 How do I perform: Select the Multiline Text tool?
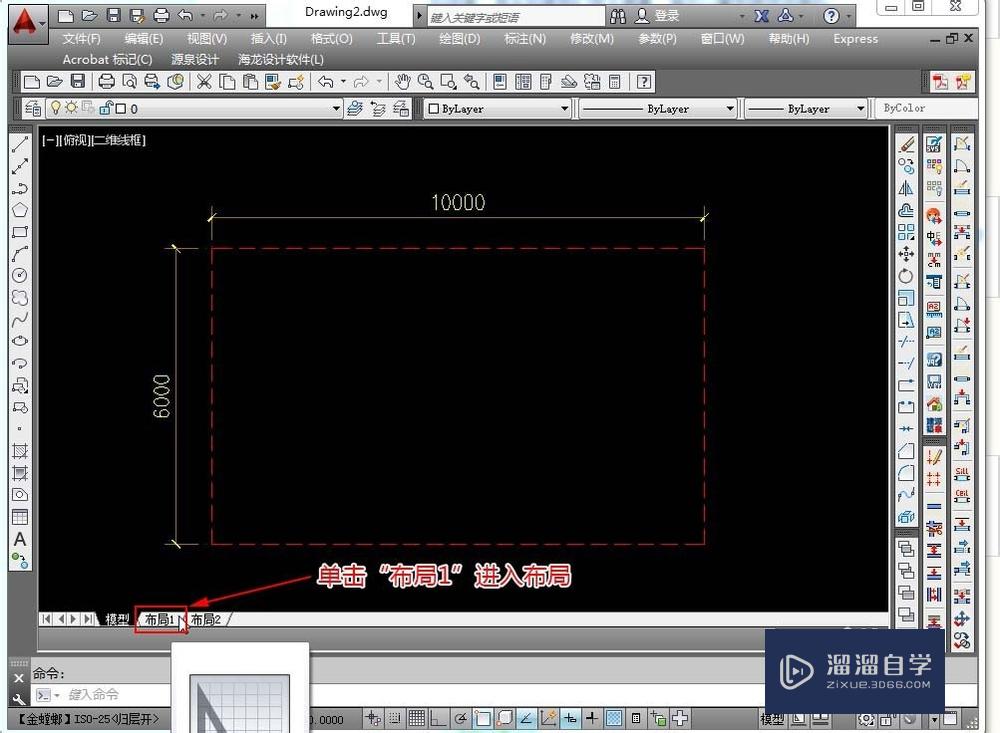point(20,540)
